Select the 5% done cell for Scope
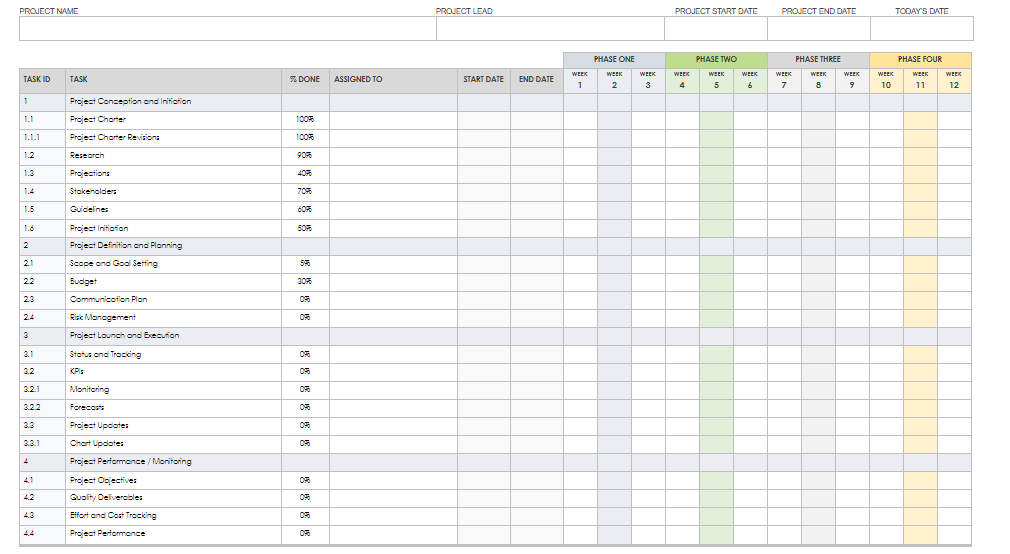Image resolution: width=1010 pixels, height=554 pixels. (x=305, y=264)
